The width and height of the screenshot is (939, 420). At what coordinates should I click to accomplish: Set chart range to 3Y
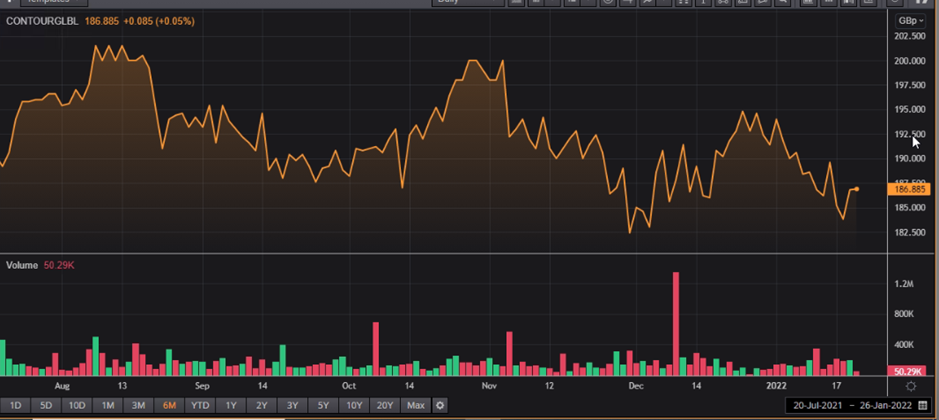pyautogui.click(x=292, y=406)
